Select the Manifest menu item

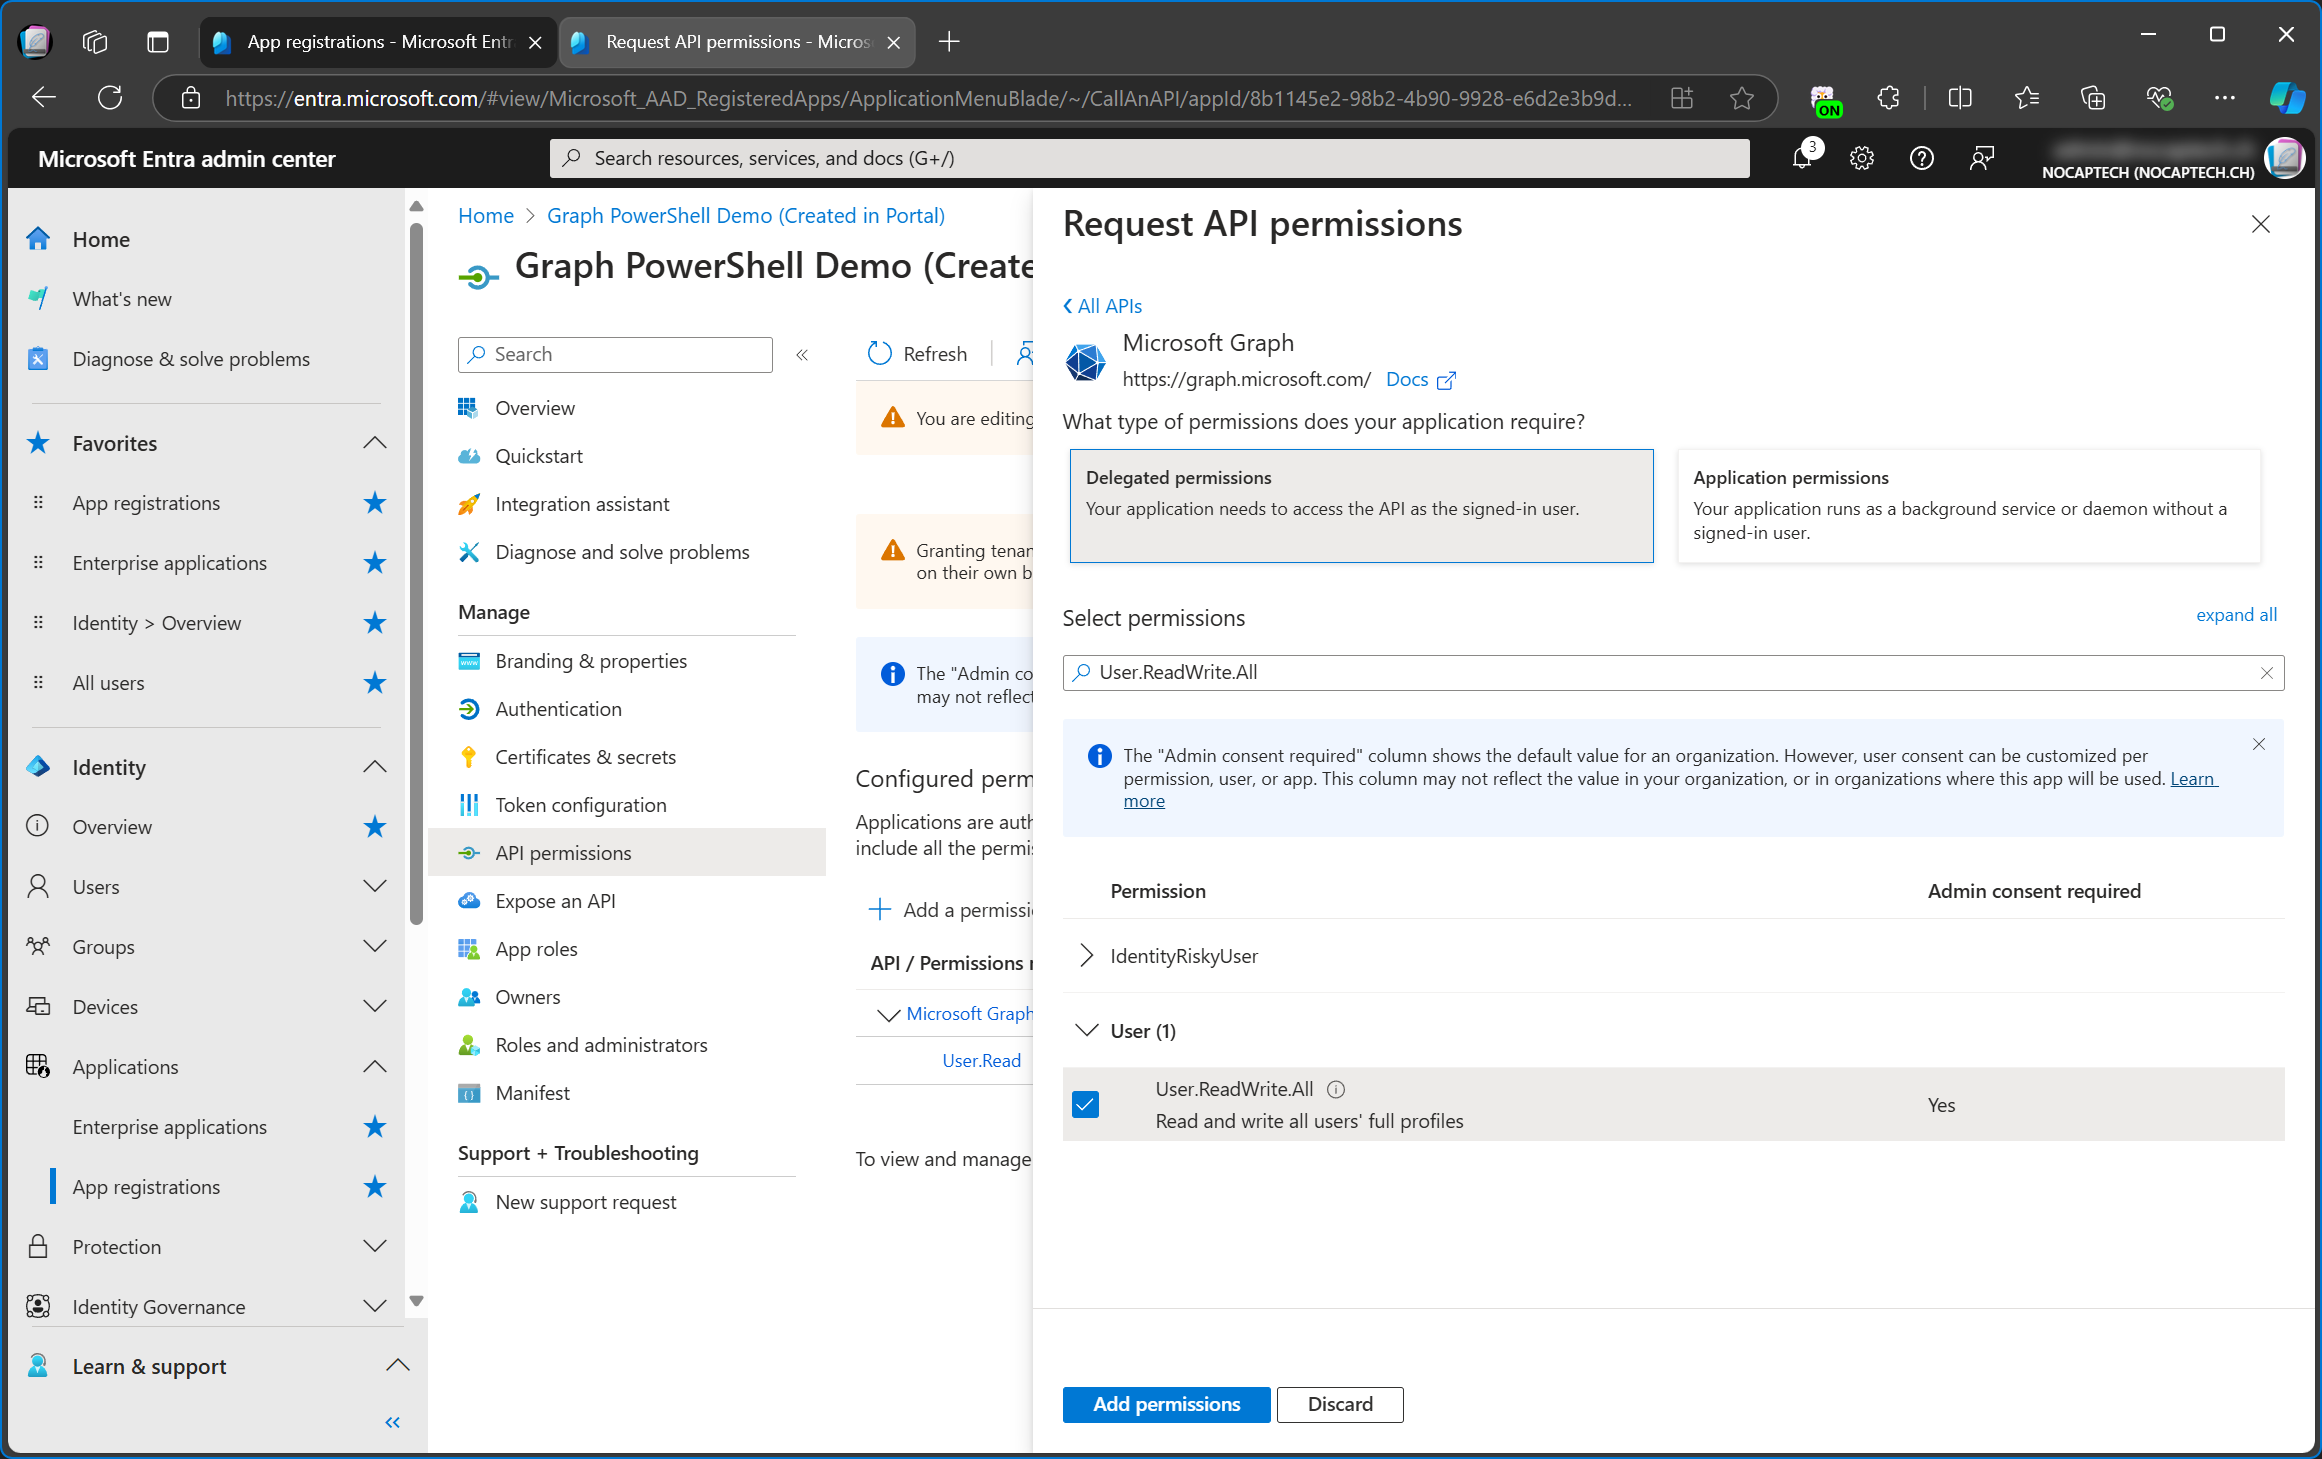click(531, 1091)
